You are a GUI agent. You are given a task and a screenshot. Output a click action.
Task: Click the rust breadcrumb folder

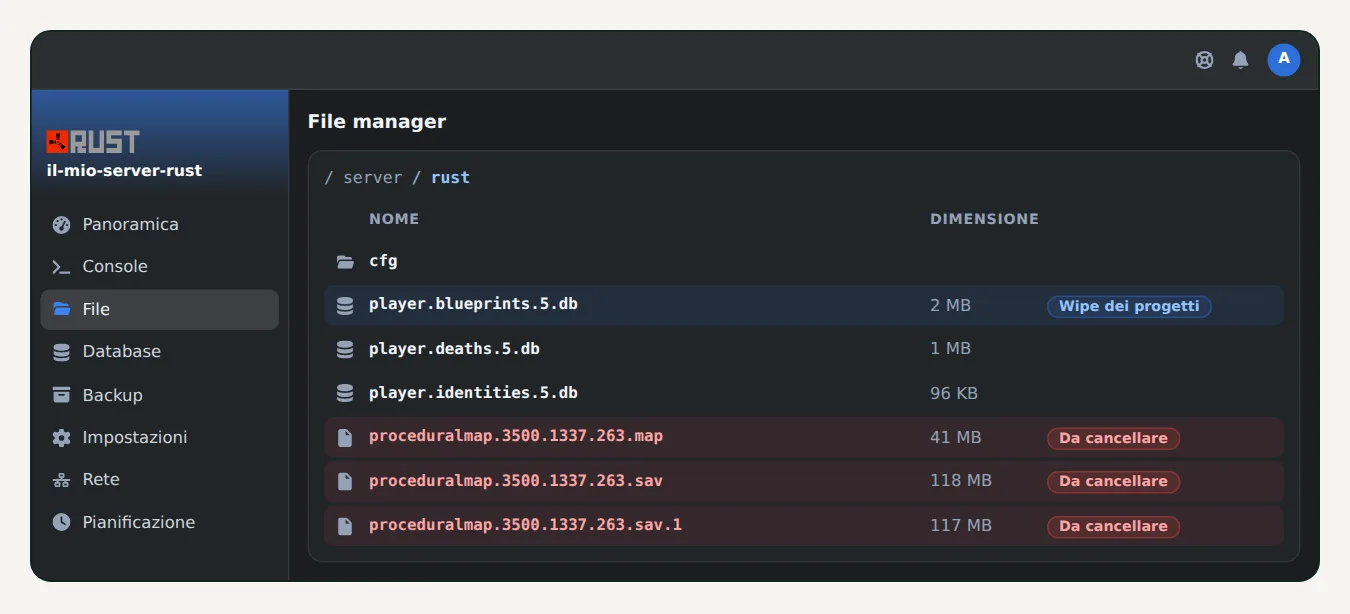(x=450, y=177)
